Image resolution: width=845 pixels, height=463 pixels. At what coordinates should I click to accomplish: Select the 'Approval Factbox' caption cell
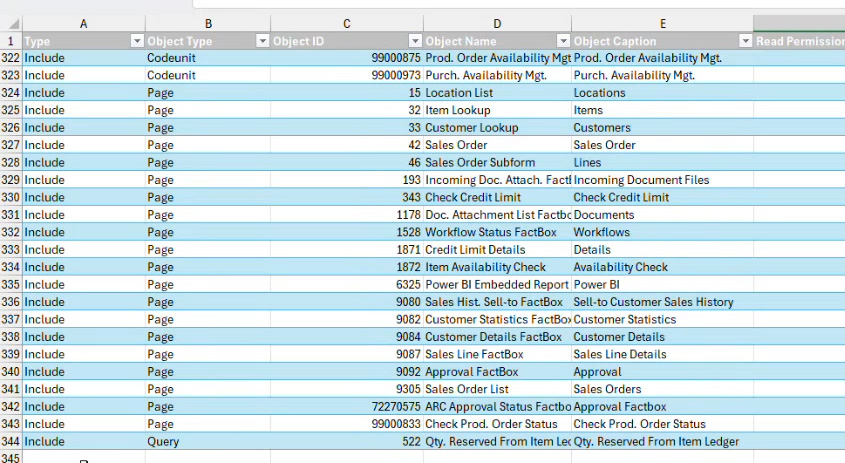pyautogui.click(x=663, y=406)
